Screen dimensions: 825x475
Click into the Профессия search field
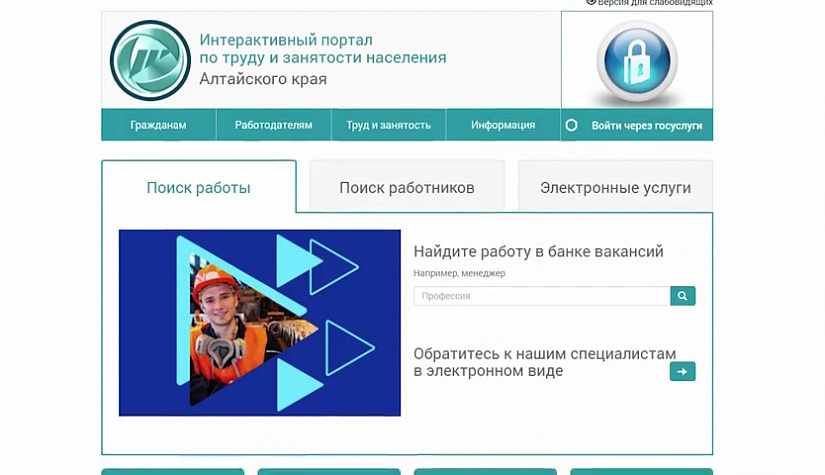541,296
